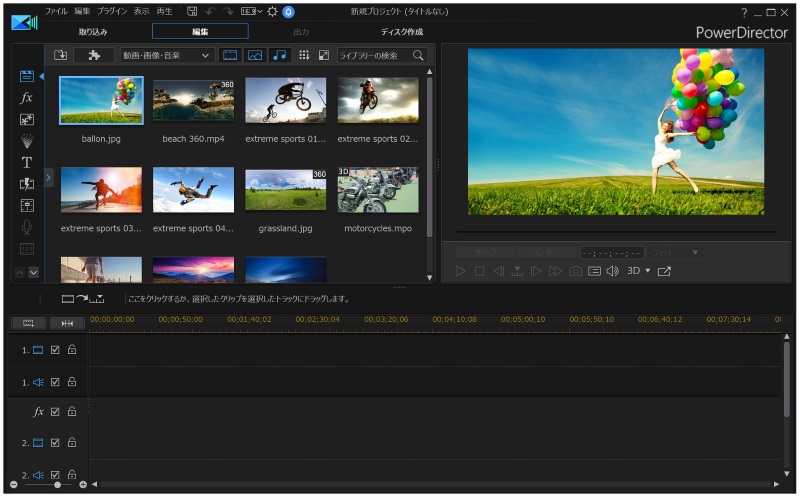
Task: Uncheck the fx track enable checkbox
Action: tap(56, 411)
